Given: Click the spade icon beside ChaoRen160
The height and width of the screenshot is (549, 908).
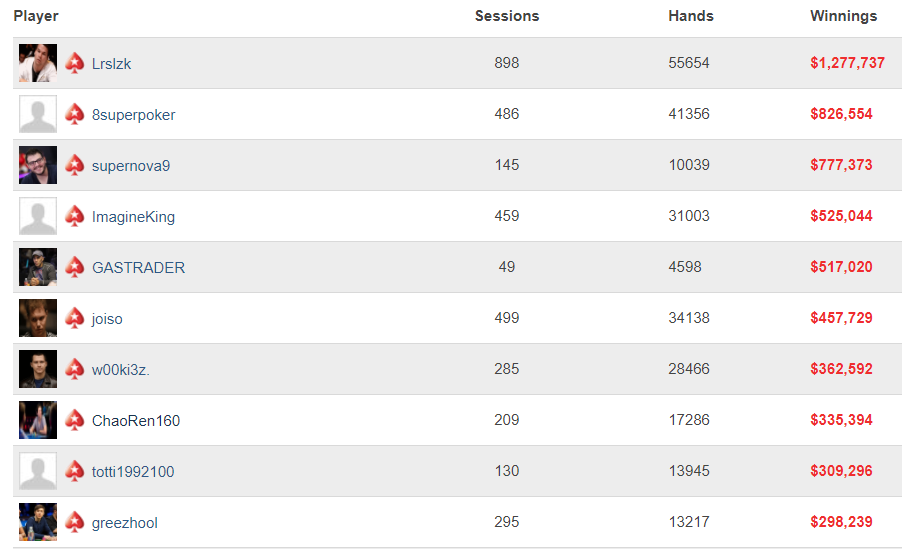Looking at the screenshot, I should 74,420.
